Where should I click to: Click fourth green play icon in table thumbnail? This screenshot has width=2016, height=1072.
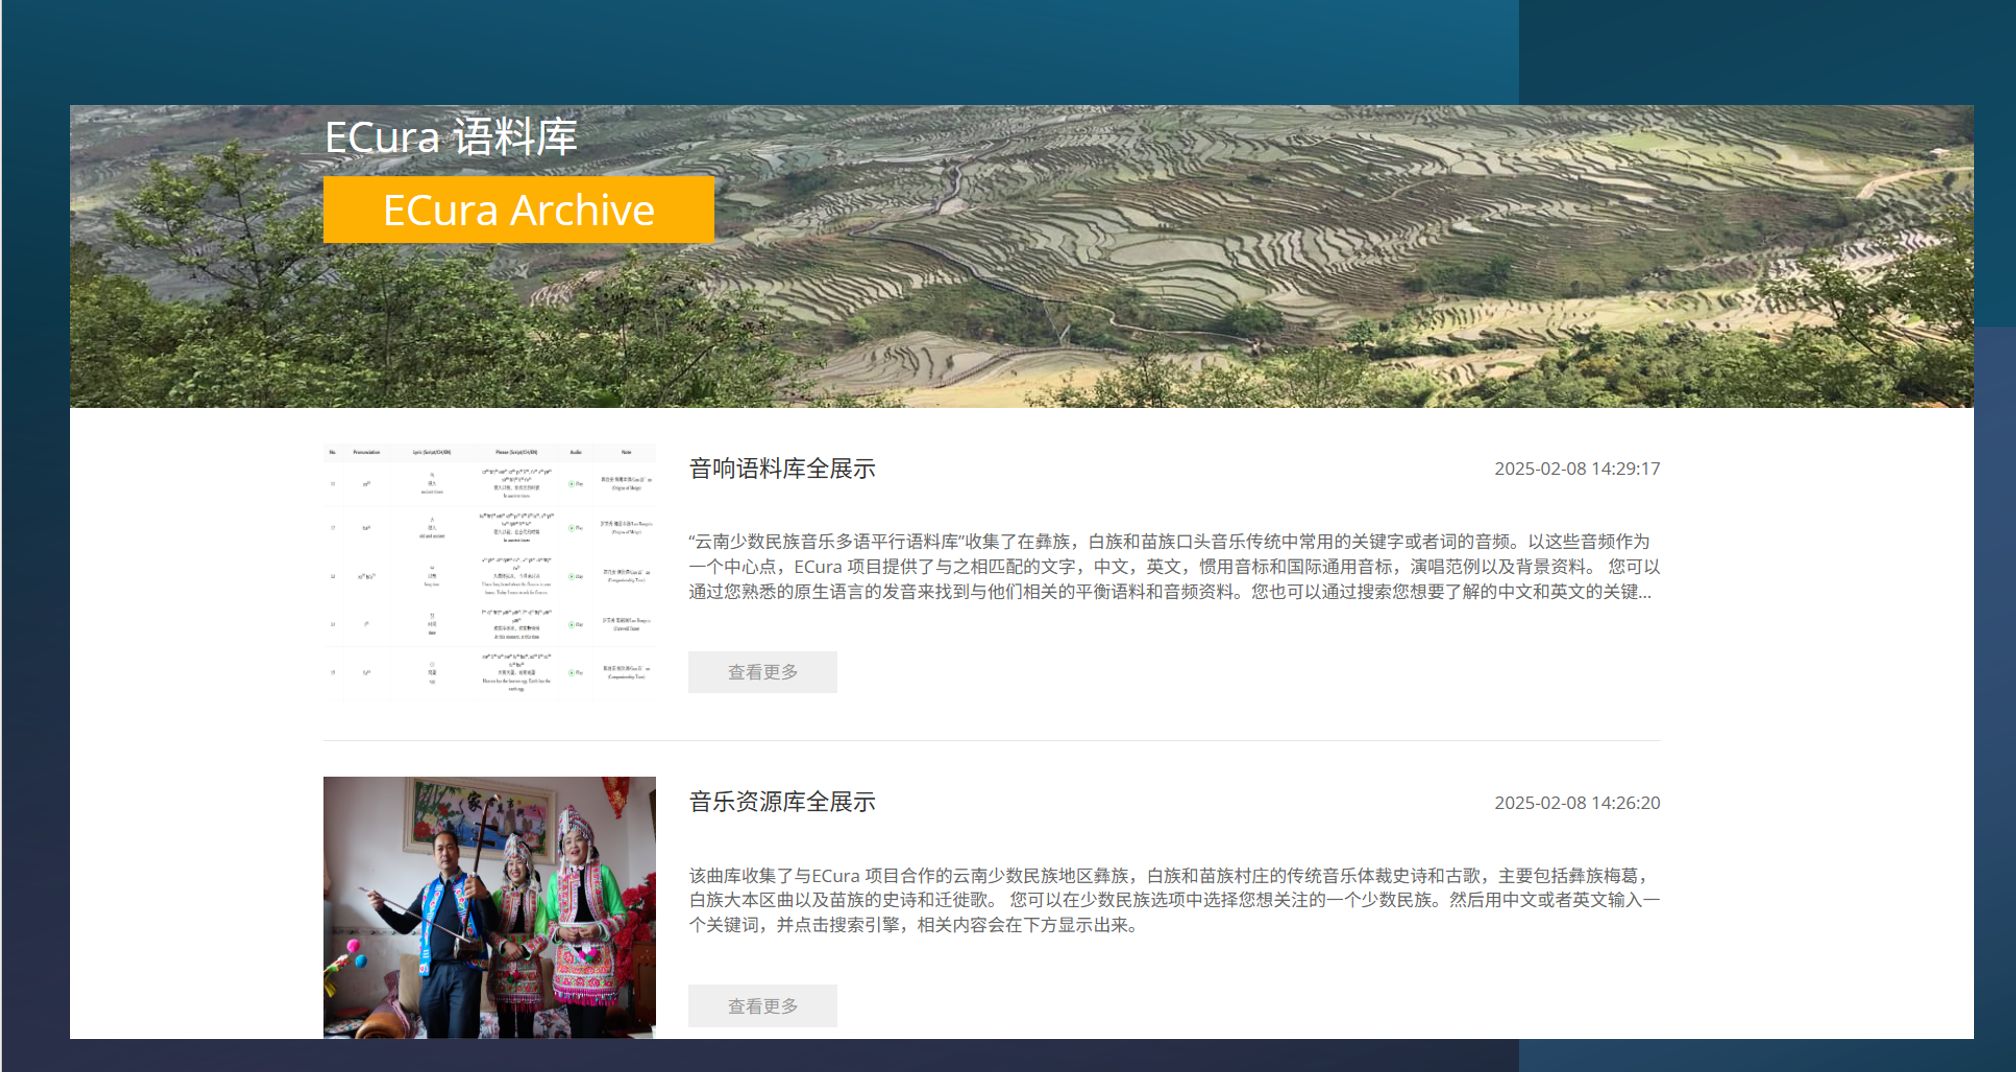click(573, 624)
